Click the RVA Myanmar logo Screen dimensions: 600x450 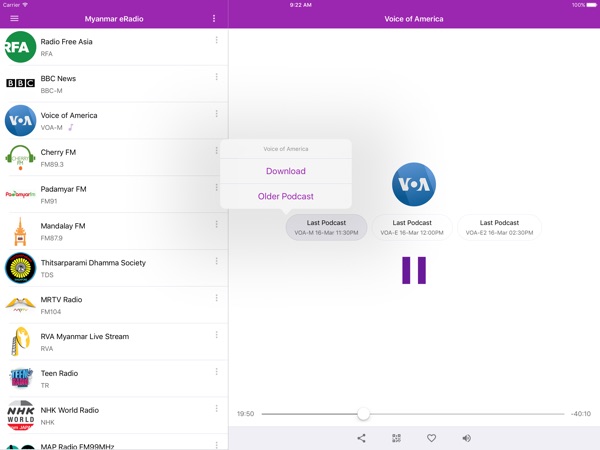point(20,341)
